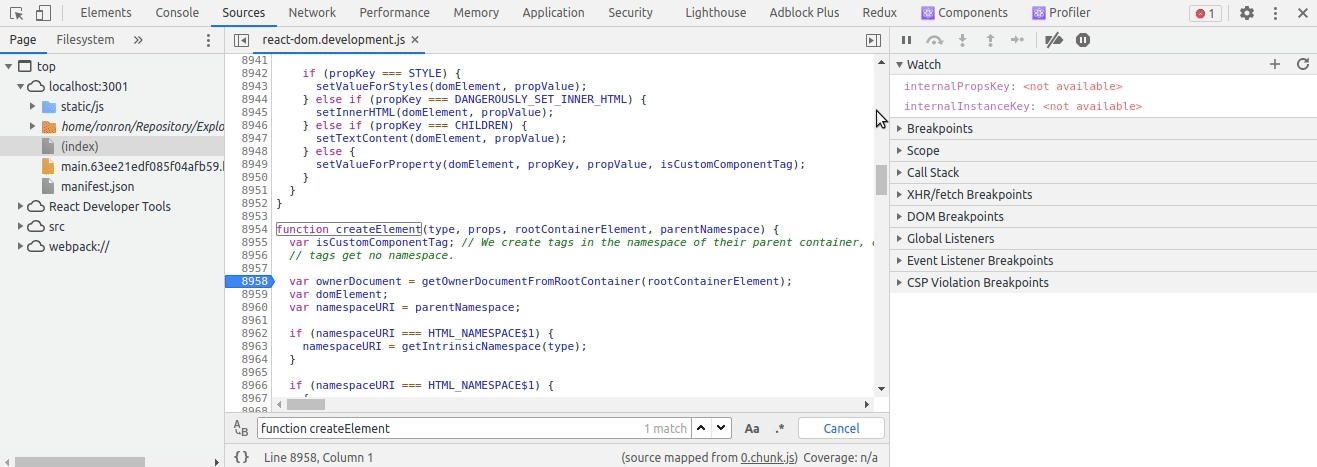The width and height of the screenshot is (1317, 467).
Task: Expand React Developer Tools node
Action: (x=21, y=206)
